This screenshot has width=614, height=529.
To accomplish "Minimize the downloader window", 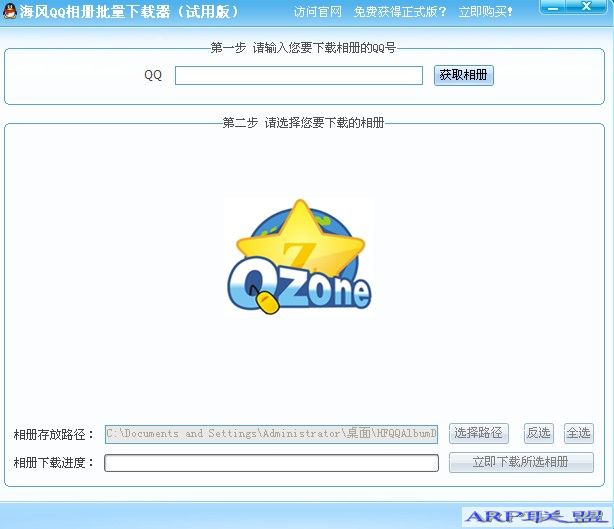I will [553, 7].
